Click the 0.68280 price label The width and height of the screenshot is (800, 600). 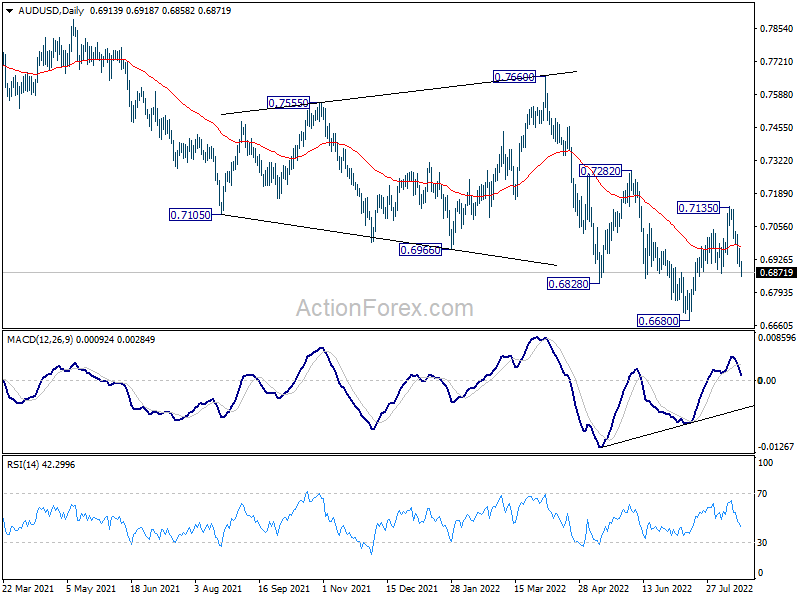click(x=568, y=284)
